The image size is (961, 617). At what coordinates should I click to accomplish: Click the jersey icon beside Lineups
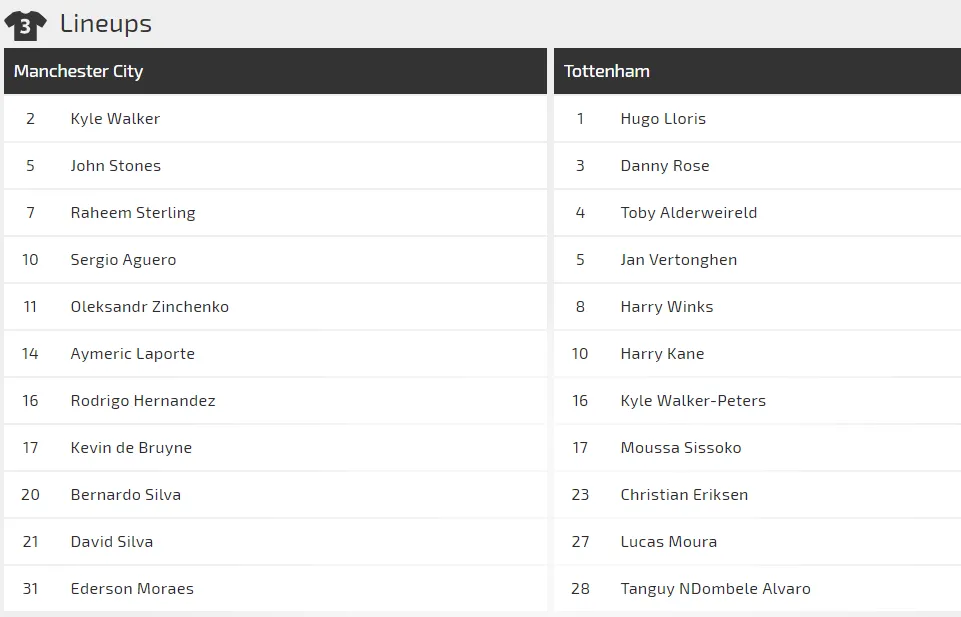(x=25, y=25)
